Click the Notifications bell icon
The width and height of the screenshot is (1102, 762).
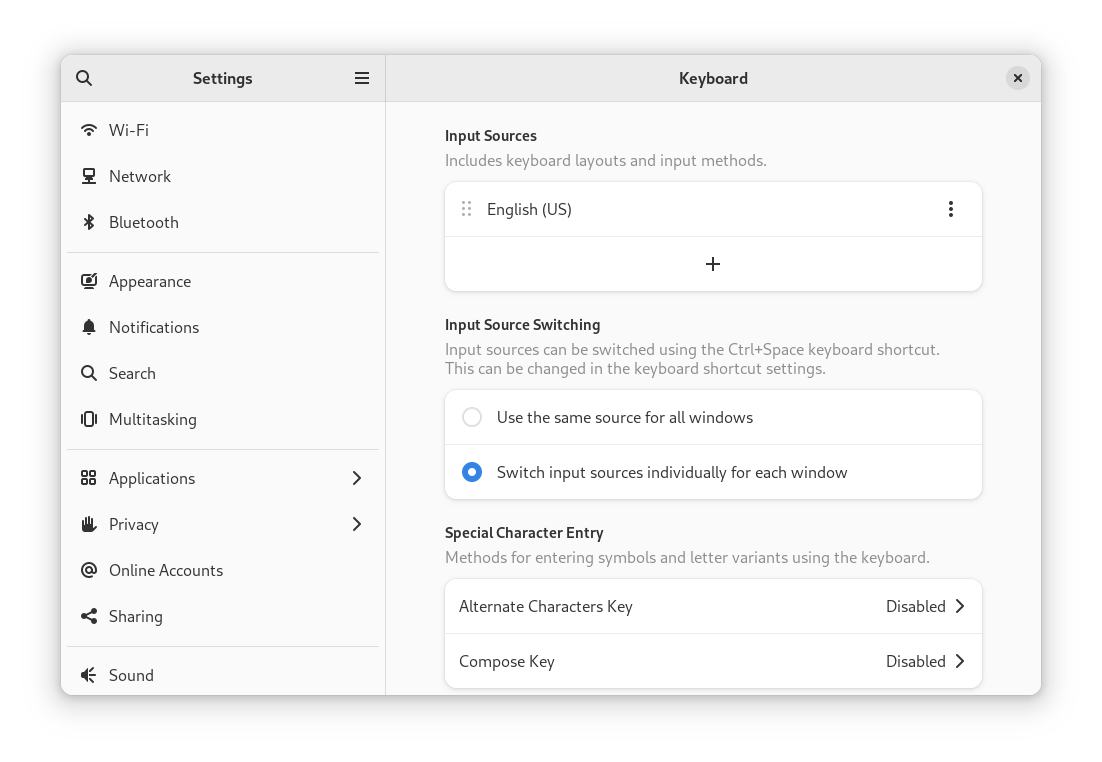pos(89,327)
